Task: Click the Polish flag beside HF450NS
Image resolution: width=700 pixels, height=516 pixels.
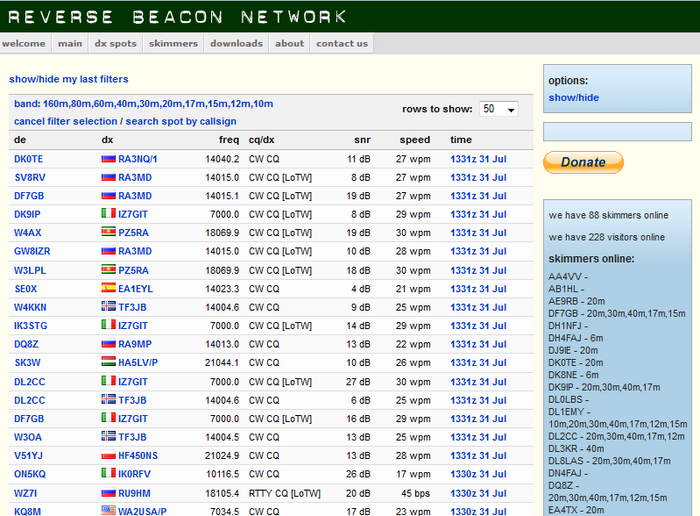Action: coord(108,455)
